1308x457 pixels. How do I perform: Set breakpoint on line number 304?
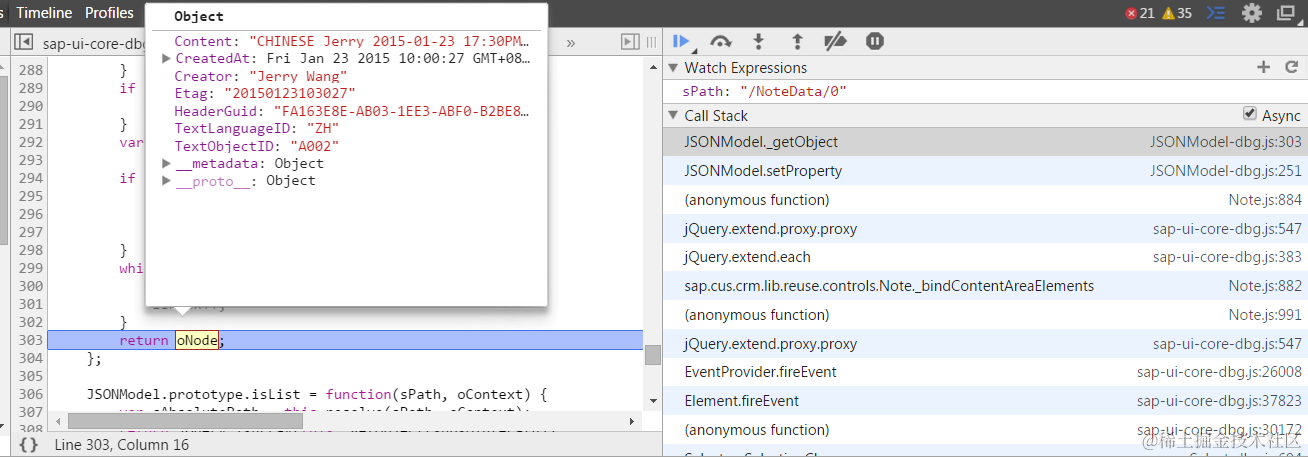coord(31,358)
